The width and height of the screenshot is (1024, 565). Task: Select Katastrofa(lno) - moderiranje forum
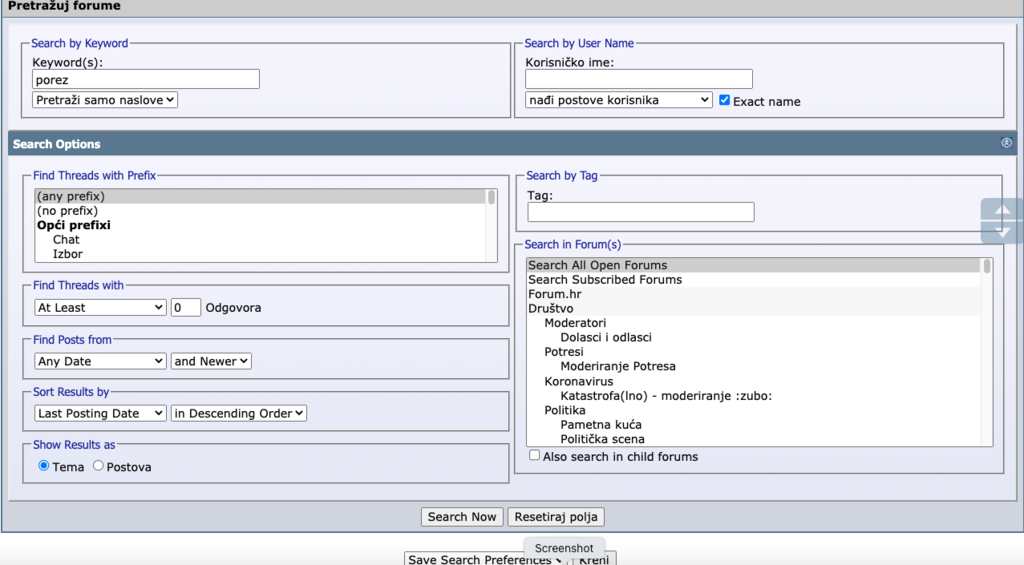click(x=754, y=396)
